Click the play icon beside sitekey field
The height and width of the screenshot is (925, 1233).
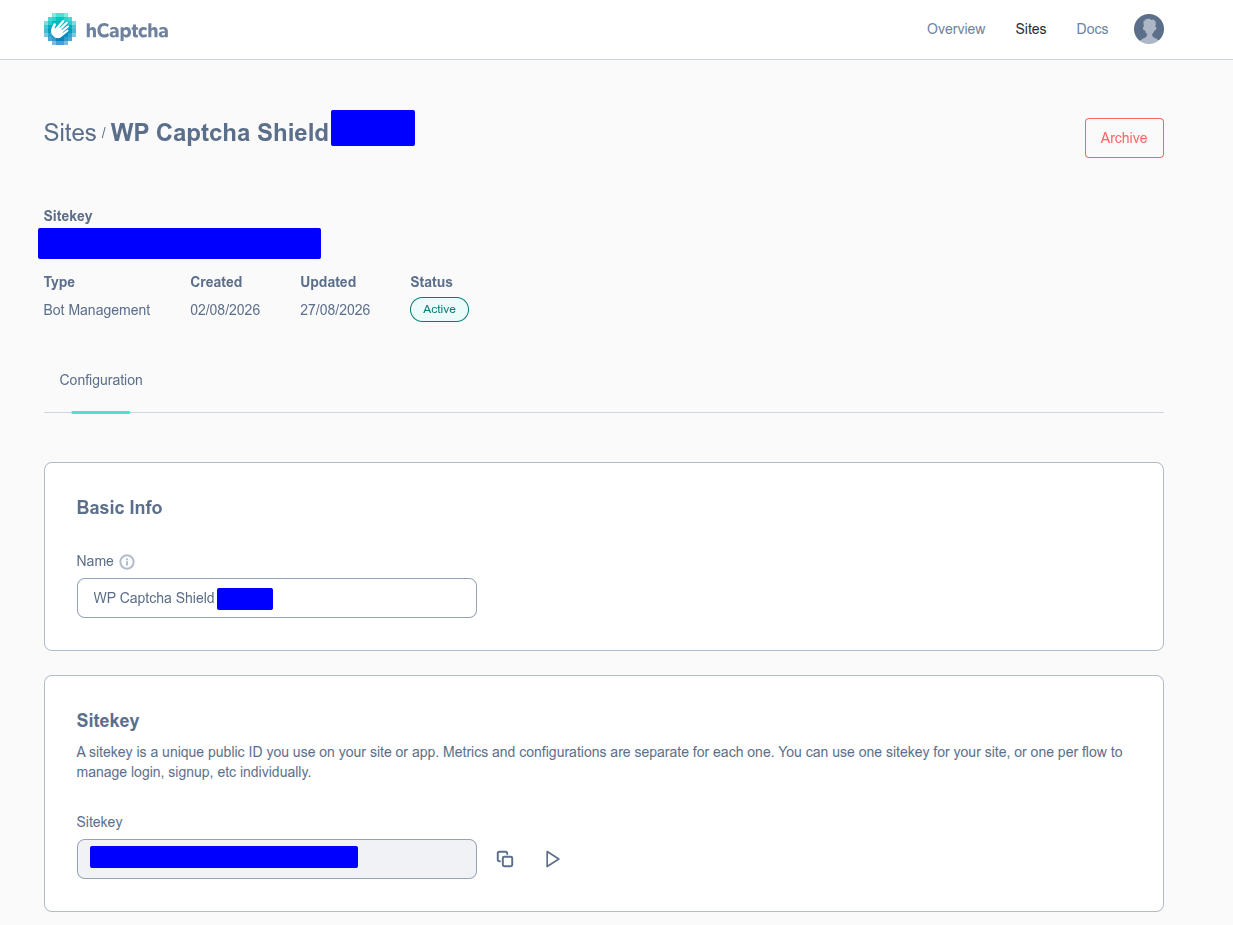click(552, 859)
